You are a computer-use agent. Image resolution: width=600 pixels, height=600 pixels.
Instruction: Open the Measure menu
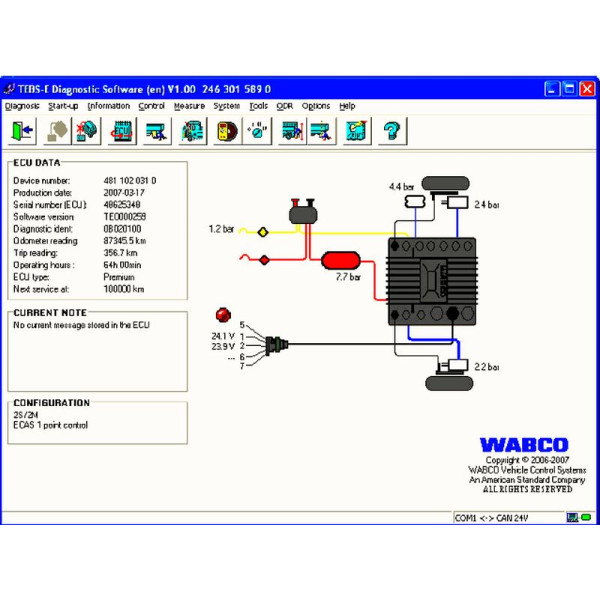point(189,106)
